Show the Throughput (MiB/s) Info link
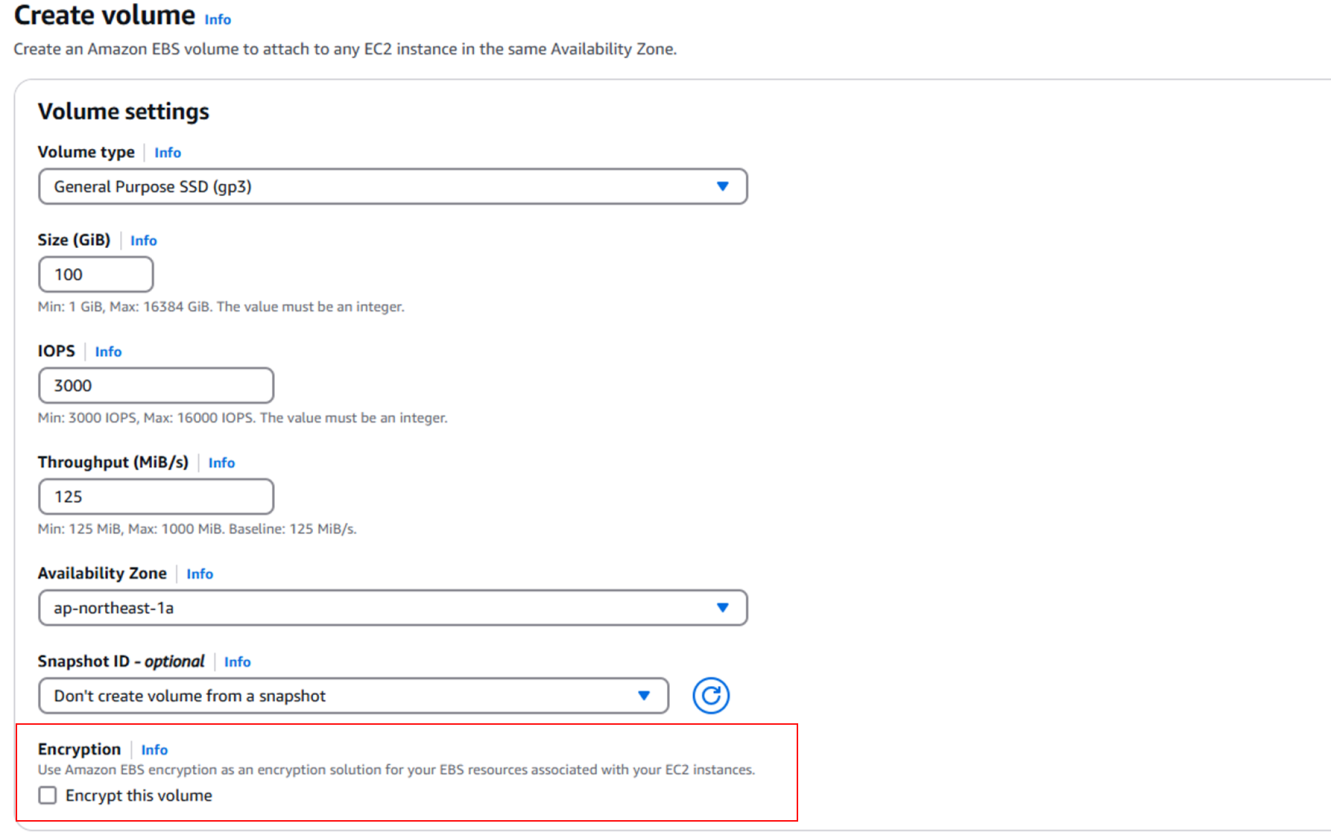Viewport: 1331px width, 838px height. point(221,463)
